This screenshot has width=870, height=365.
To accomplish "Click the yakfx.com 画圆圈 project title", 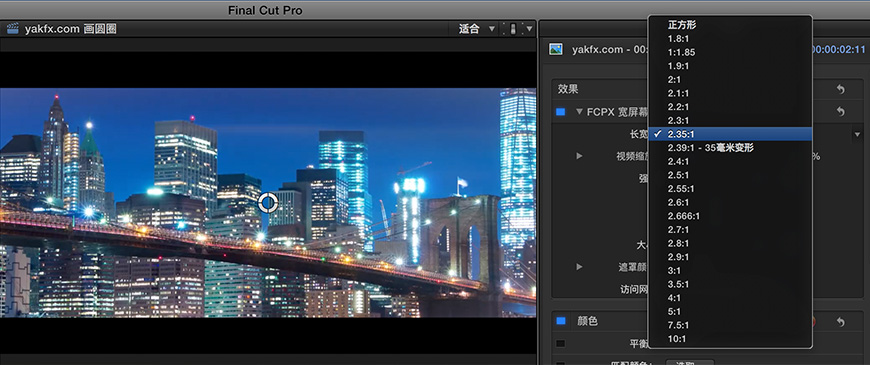I will point(70,29).
